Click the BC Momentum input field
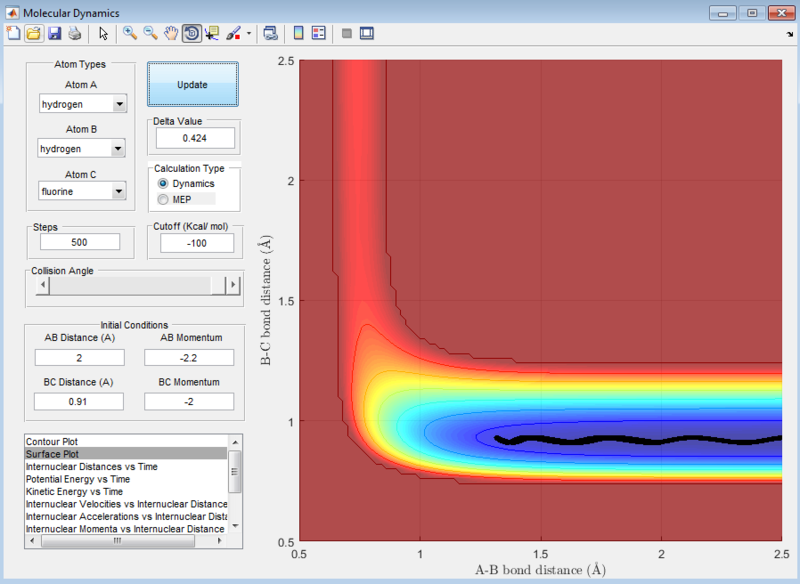Image resolution: width=800 pixels, height=584 pixels. click(189, 401)
